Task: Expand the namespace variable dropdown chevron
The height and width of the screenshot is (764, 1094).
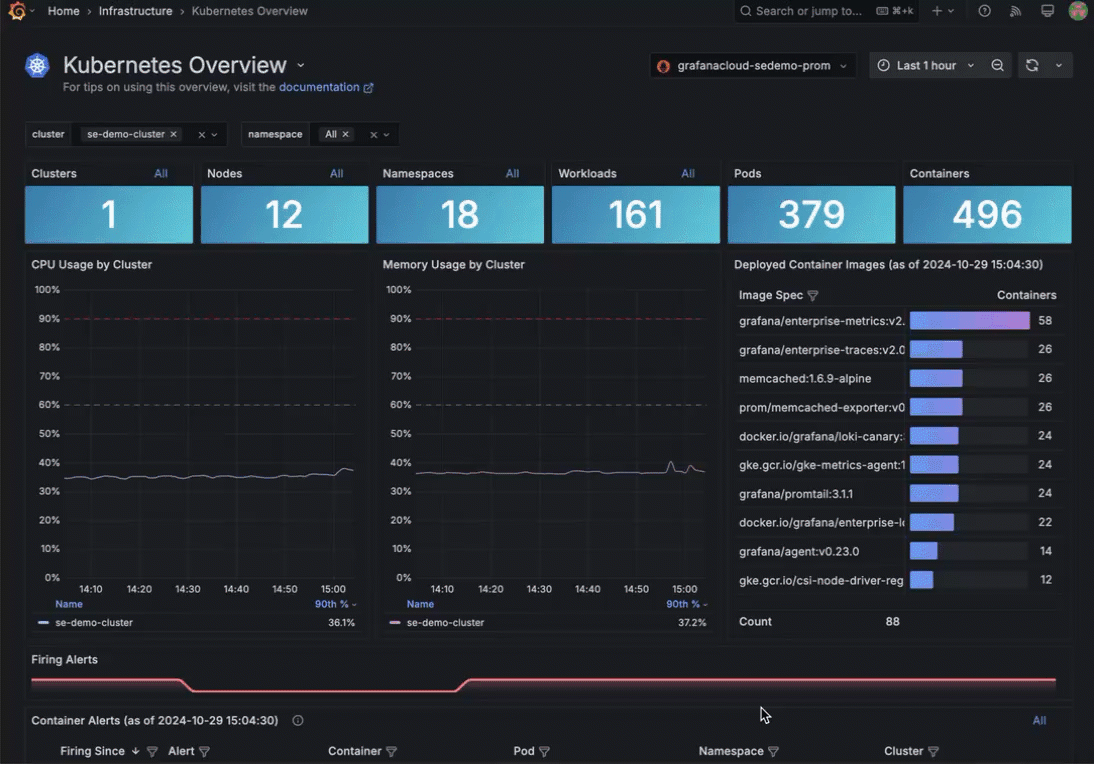Action: click(386, 135)
